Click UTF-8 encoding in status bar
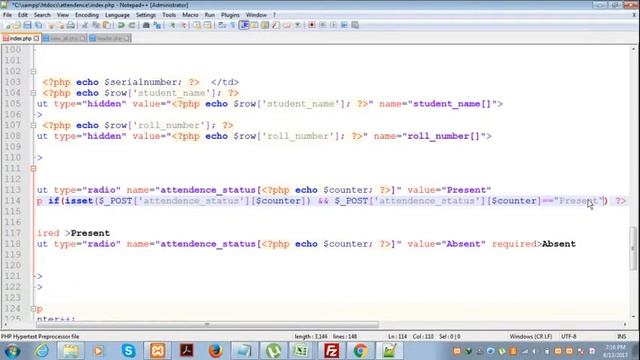This screenshot has height=360, width=640. (x=569, y=336)
